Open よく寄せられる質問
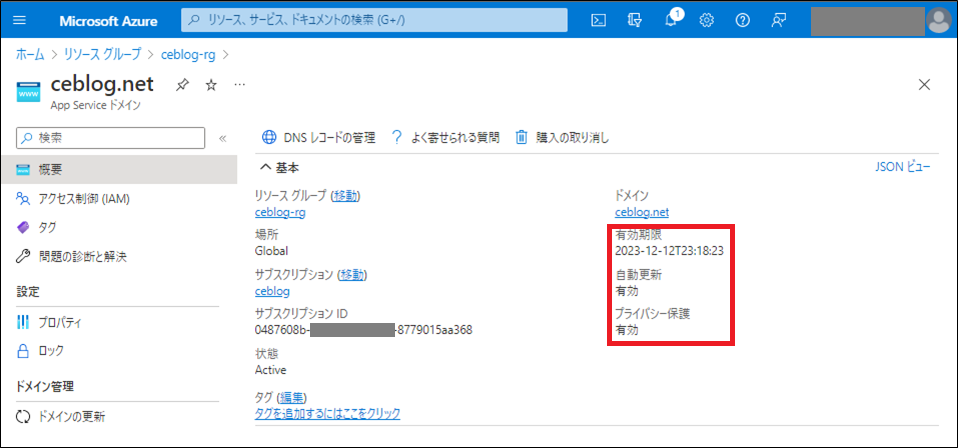Image resolution: width=958 pixels, height=448 pixels. (445, 138)
